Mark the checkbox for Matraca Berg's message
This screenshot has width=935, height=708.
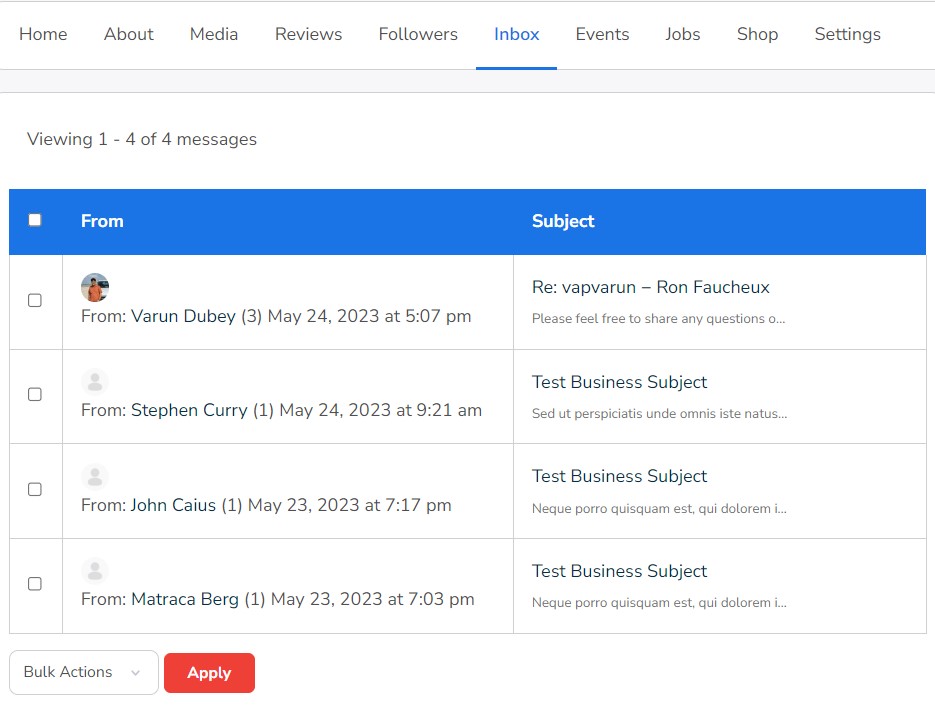pos(35,584)
